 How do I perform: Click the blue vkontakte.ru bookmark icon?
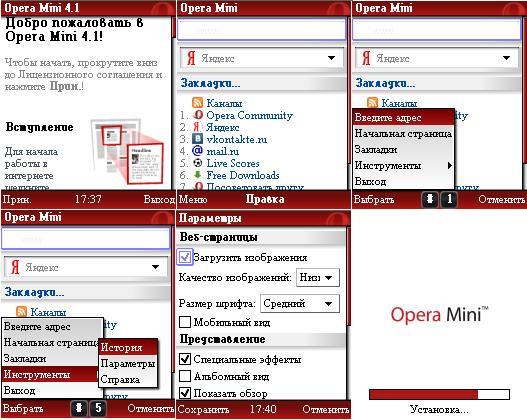click(x=197, y=139)
